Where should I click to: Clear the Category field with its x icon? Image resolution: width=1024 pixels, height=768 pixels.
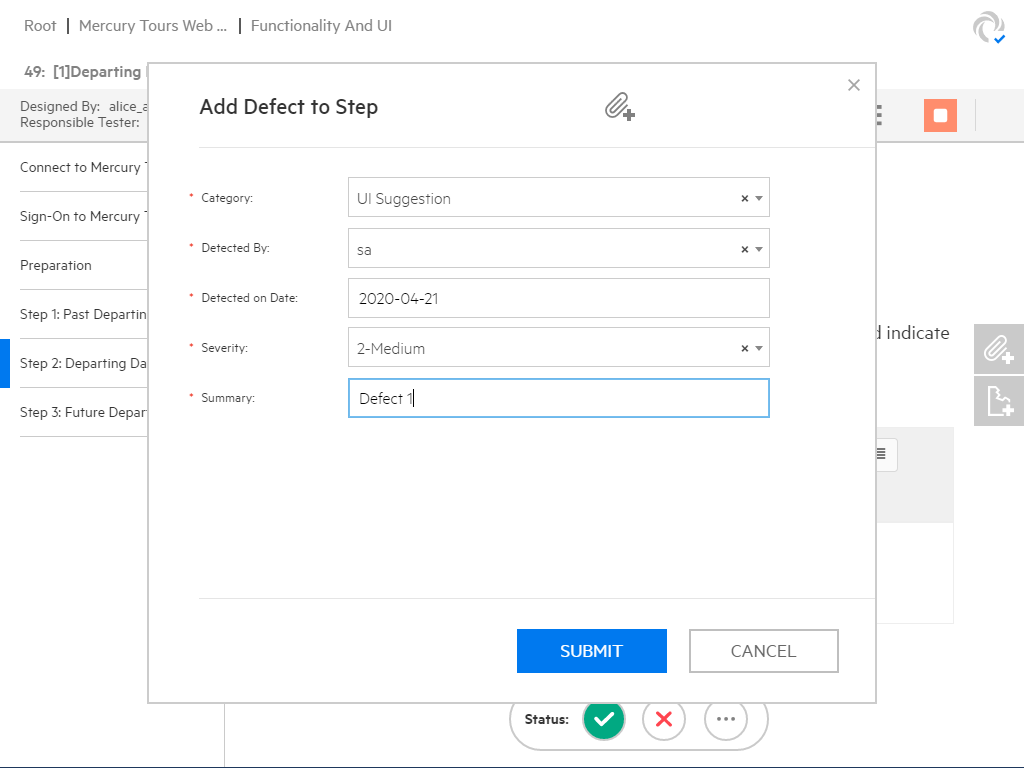click(x=744, y=199)
